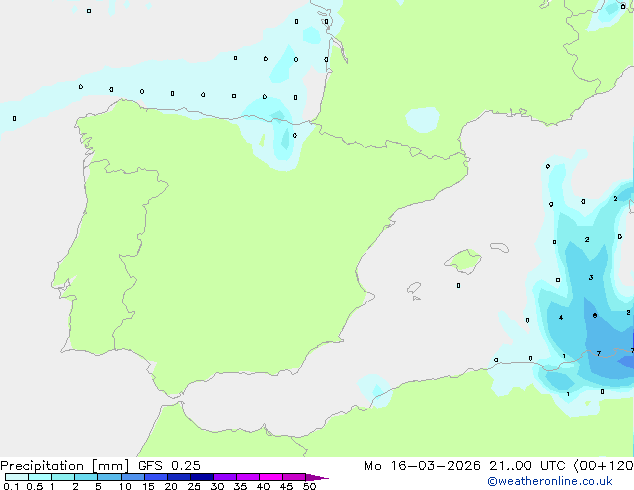The image size is (634, 490).
Task: Click legend scale label "0.5"
Action: 35,486
